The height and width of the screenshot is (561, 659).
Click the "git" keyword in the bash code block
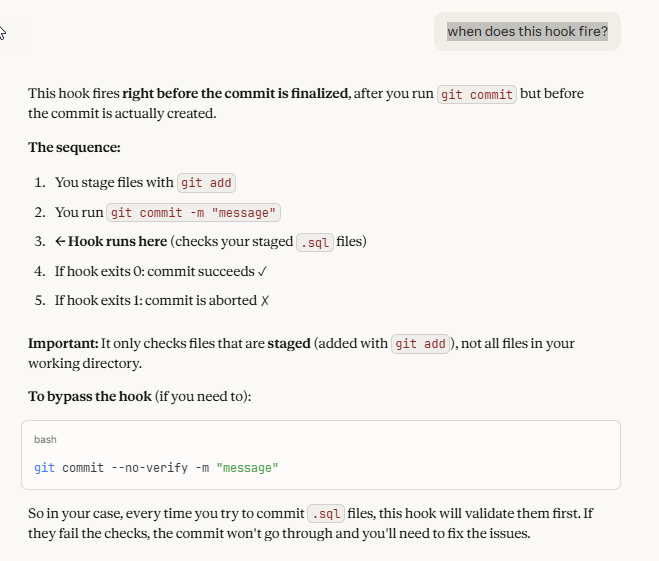click(44, 468)
